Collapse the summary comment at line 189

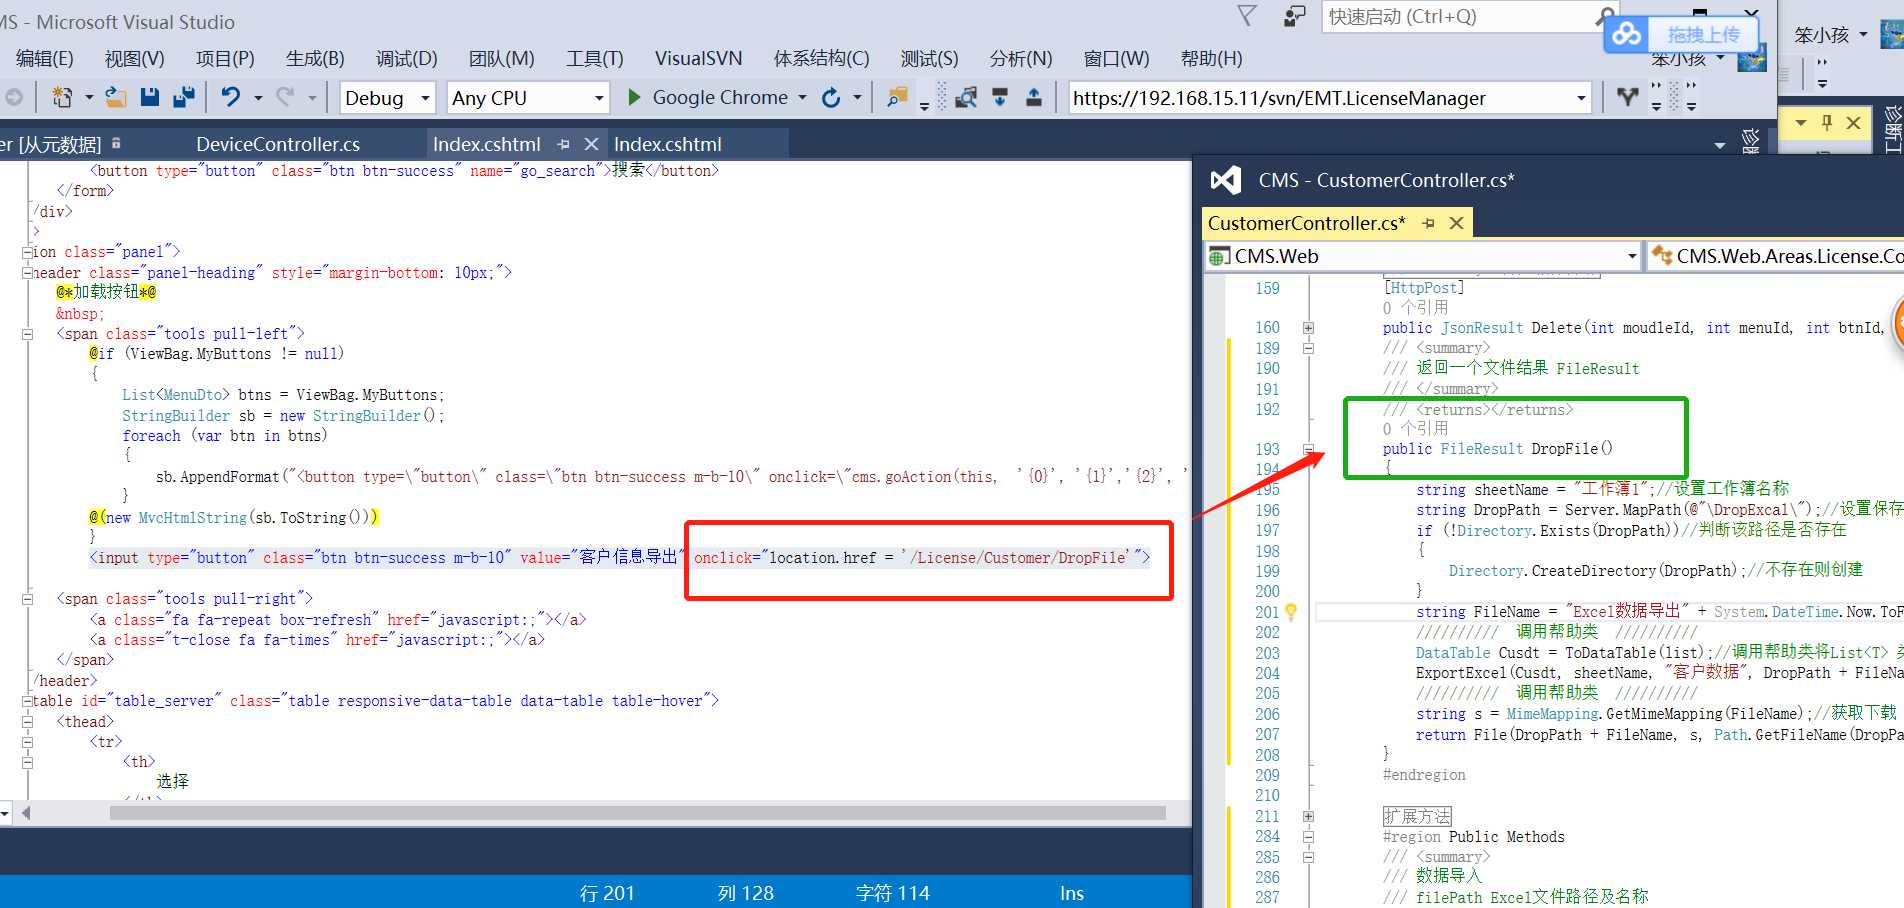(x=1308, y=348)
